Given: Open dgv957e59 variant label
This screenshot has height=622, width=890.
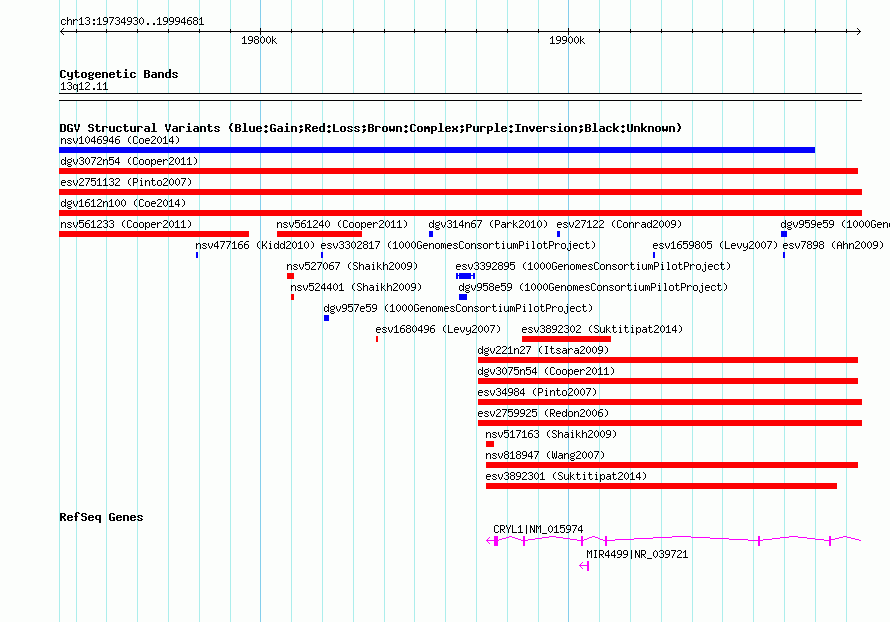Looking at the screenshot, I should tap(458, 308).
